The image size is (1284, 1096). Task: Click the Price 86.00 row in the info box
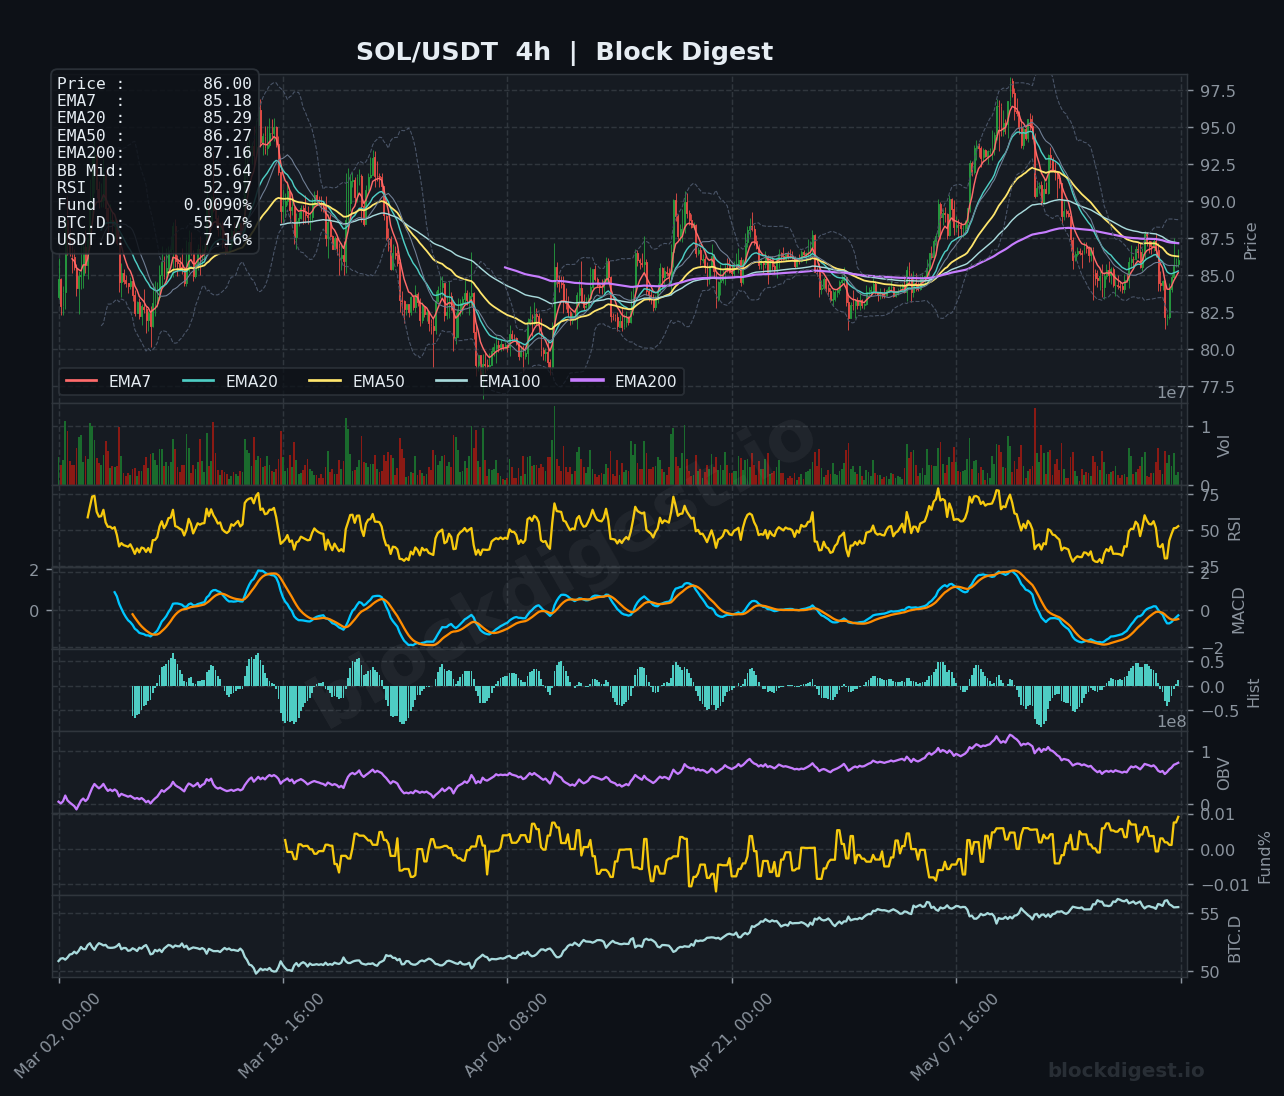[154, 84]
